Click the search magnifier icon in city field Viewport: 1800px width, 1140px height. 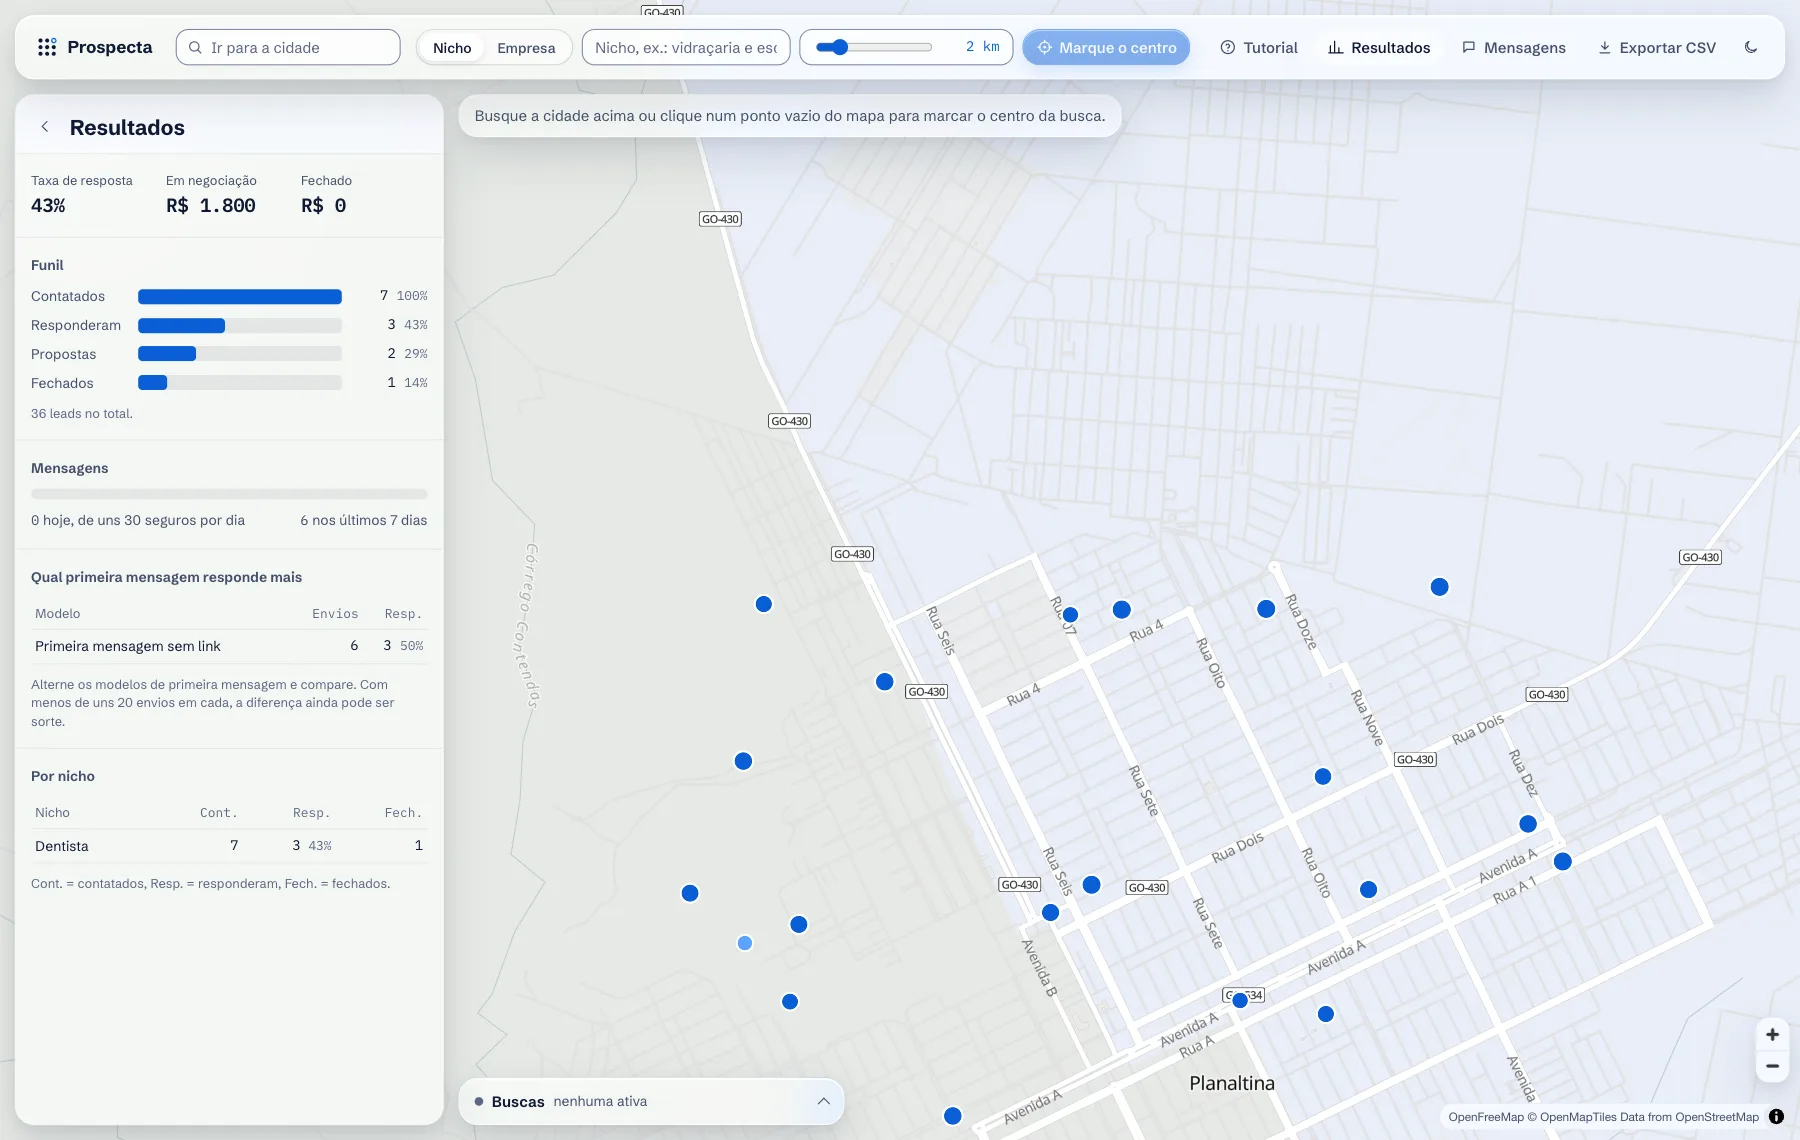[195, 47]
